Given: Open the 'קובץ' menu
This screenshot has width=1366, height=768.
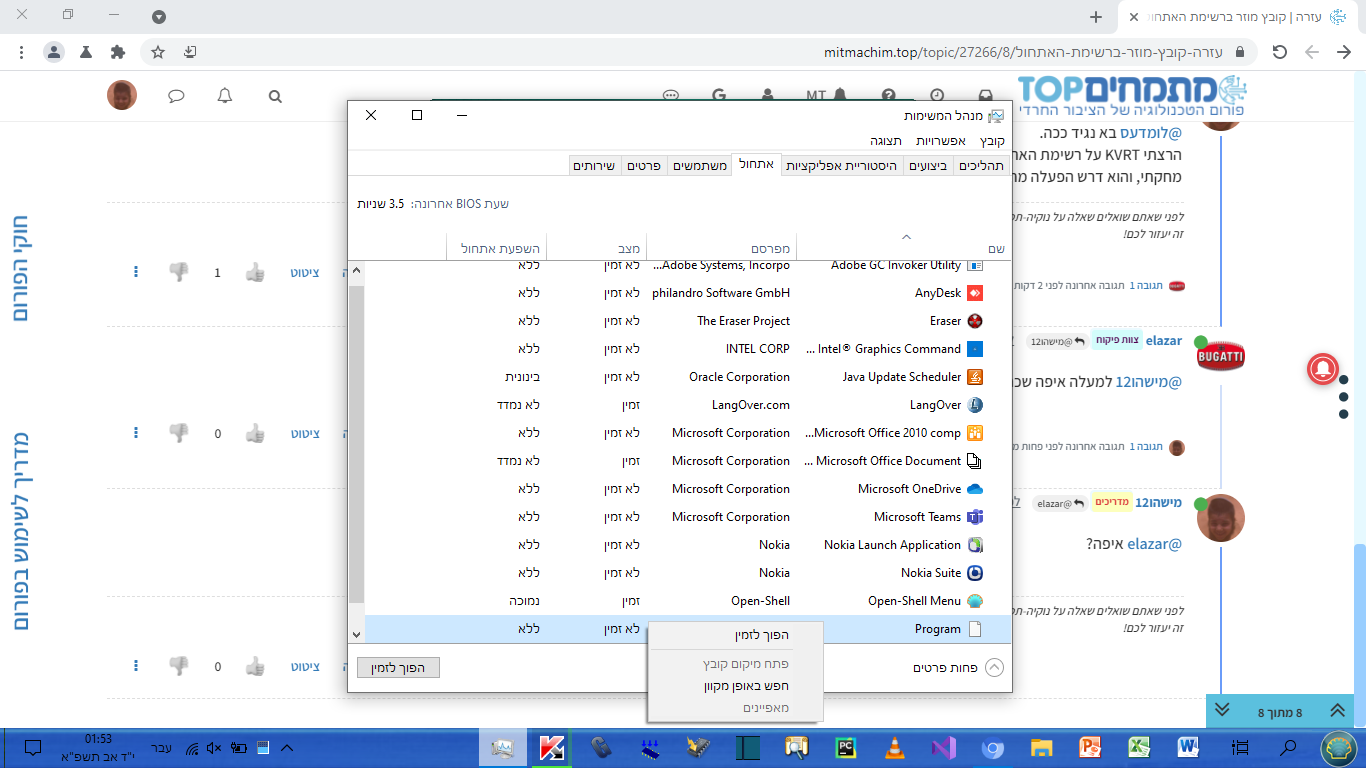Looking at the screenshot, I should point(992,141).
